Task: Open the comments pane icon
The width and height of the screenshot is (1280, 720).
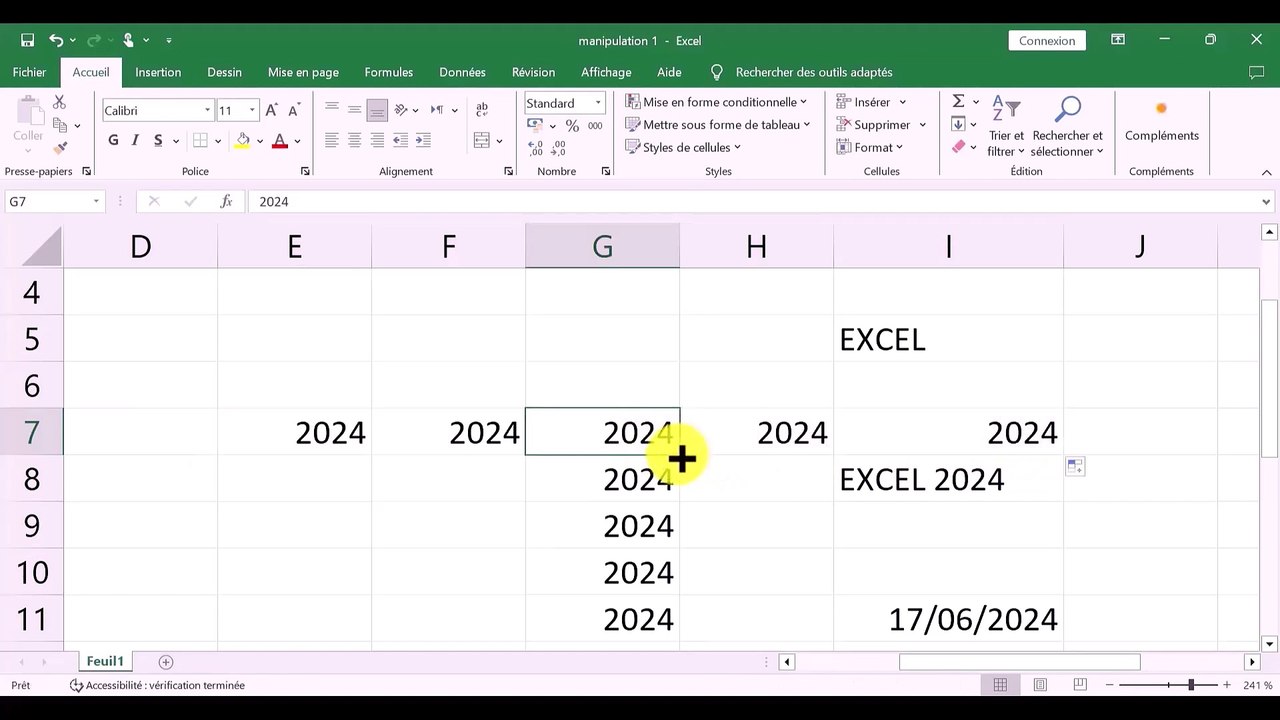Action: click(1257, 72)
